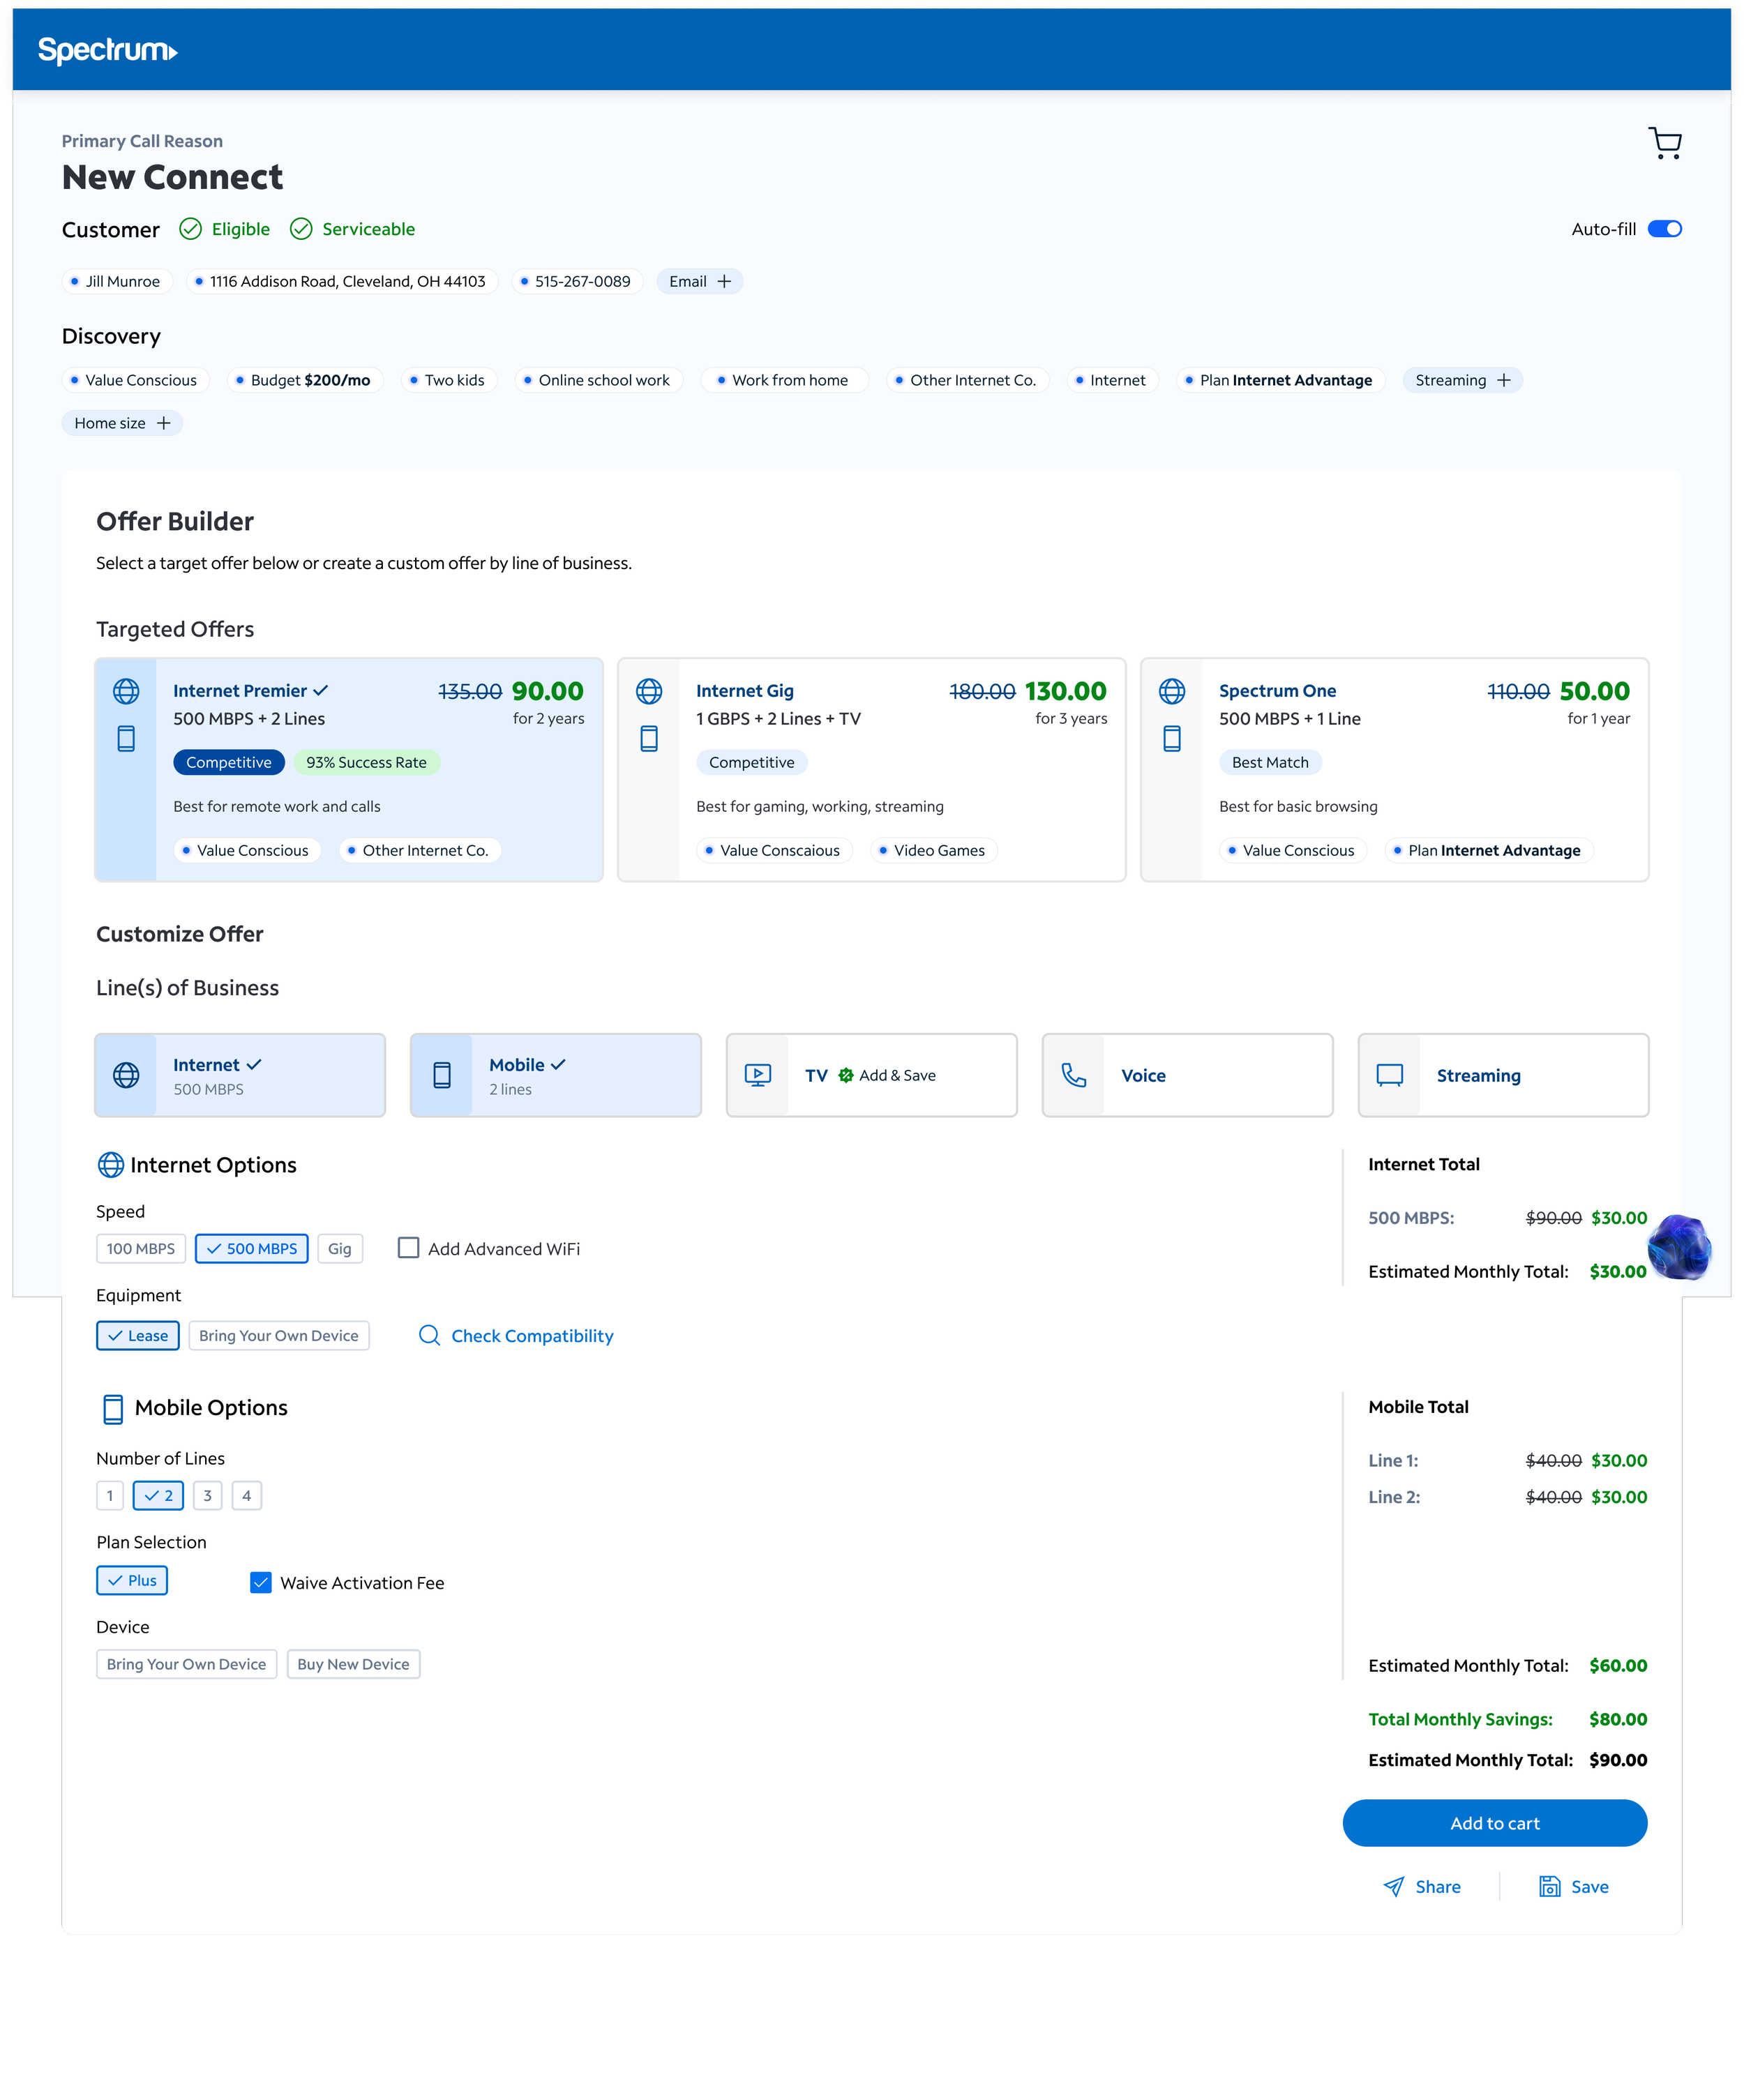Screen dimensions: 1744x2100
Task: Click the Two kids discovery chip
Action: pyautogui.click(x=450, y=380)
